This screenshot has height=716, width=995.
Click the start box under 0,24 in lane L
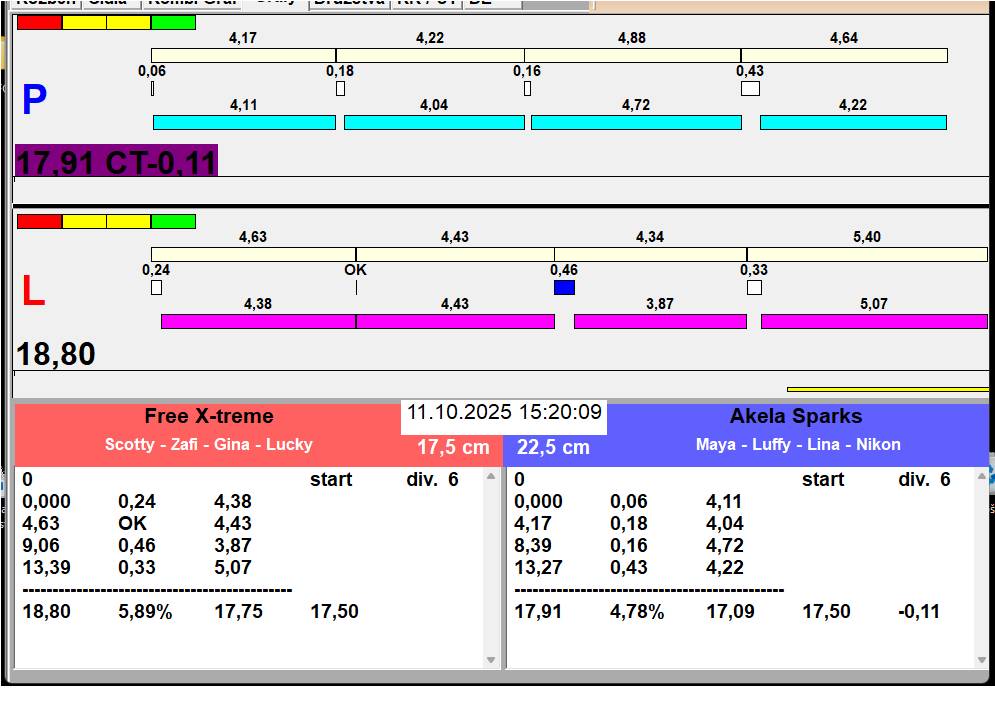tap(156, 288)
